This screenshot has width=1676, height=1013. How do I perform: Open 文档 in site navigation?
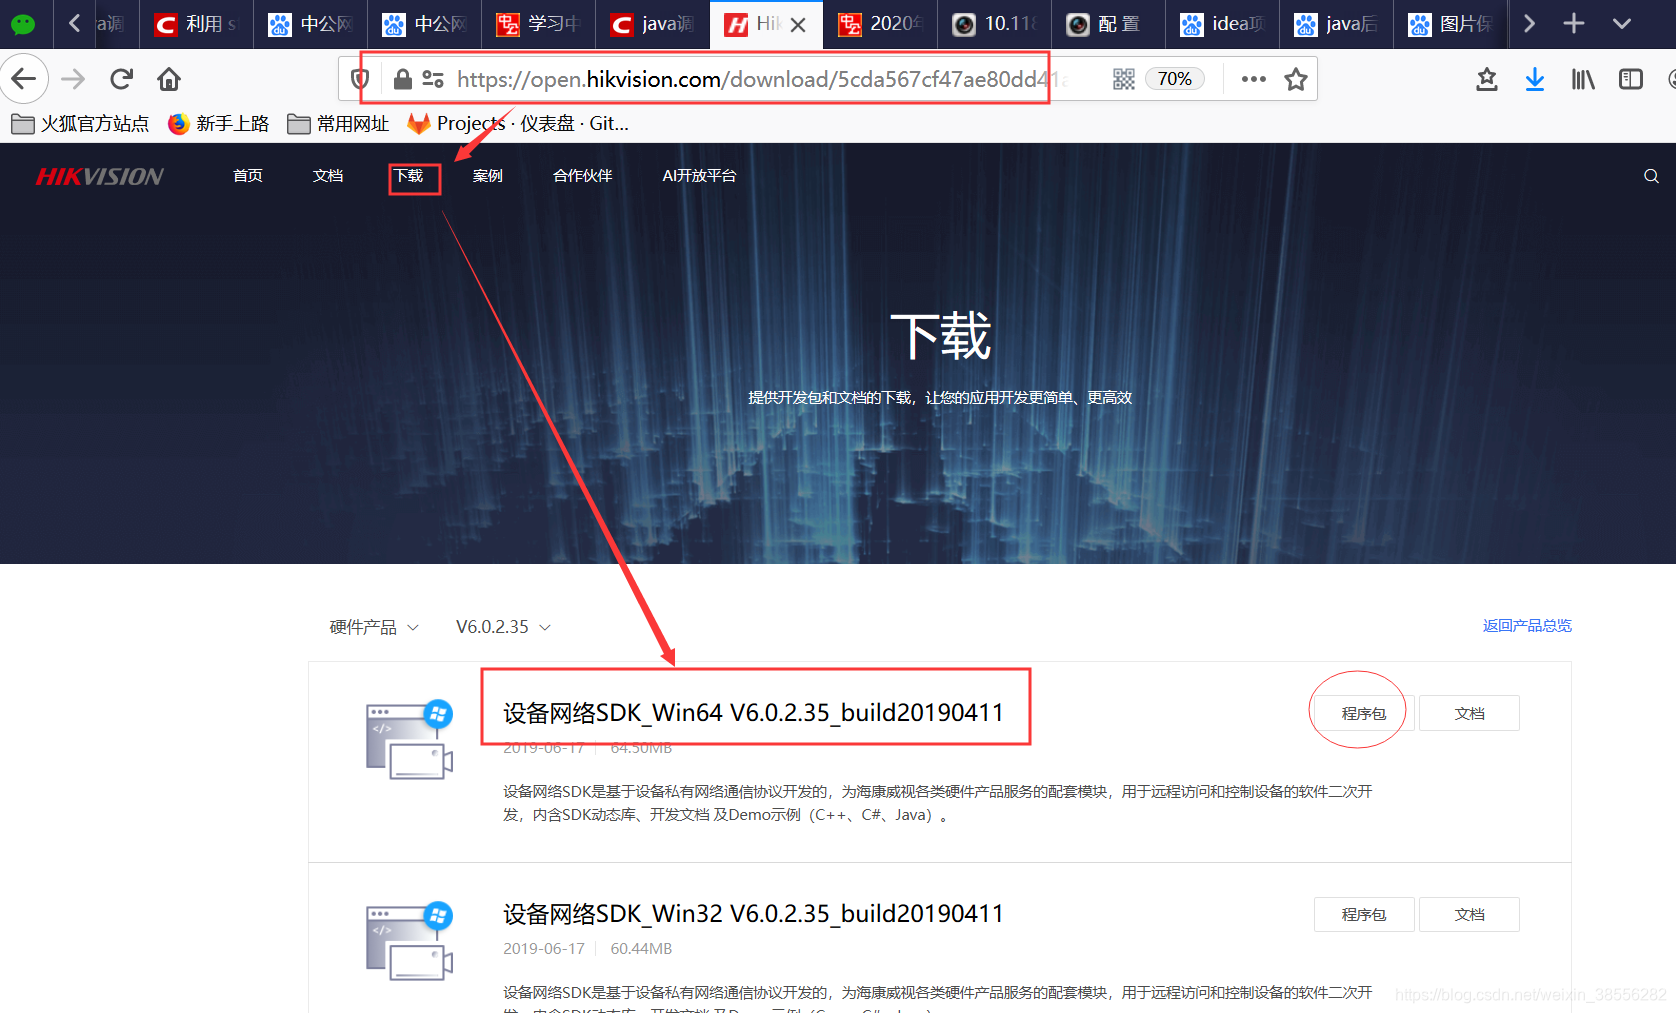click(x=328, y=176)
